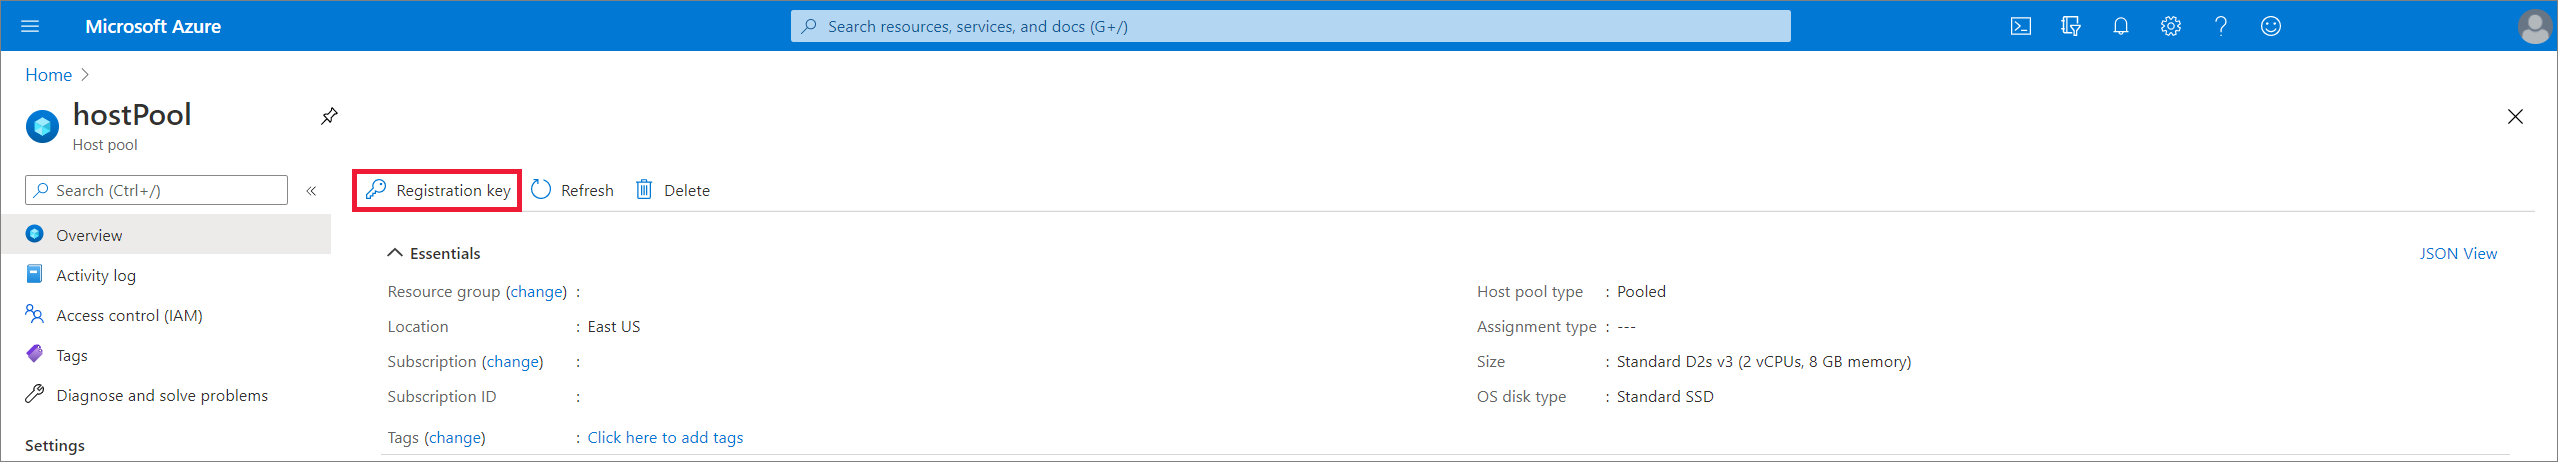Open the Cloud Shell icon
This screenshot has height=462, width=2558.
click(x=2020, y=26)
